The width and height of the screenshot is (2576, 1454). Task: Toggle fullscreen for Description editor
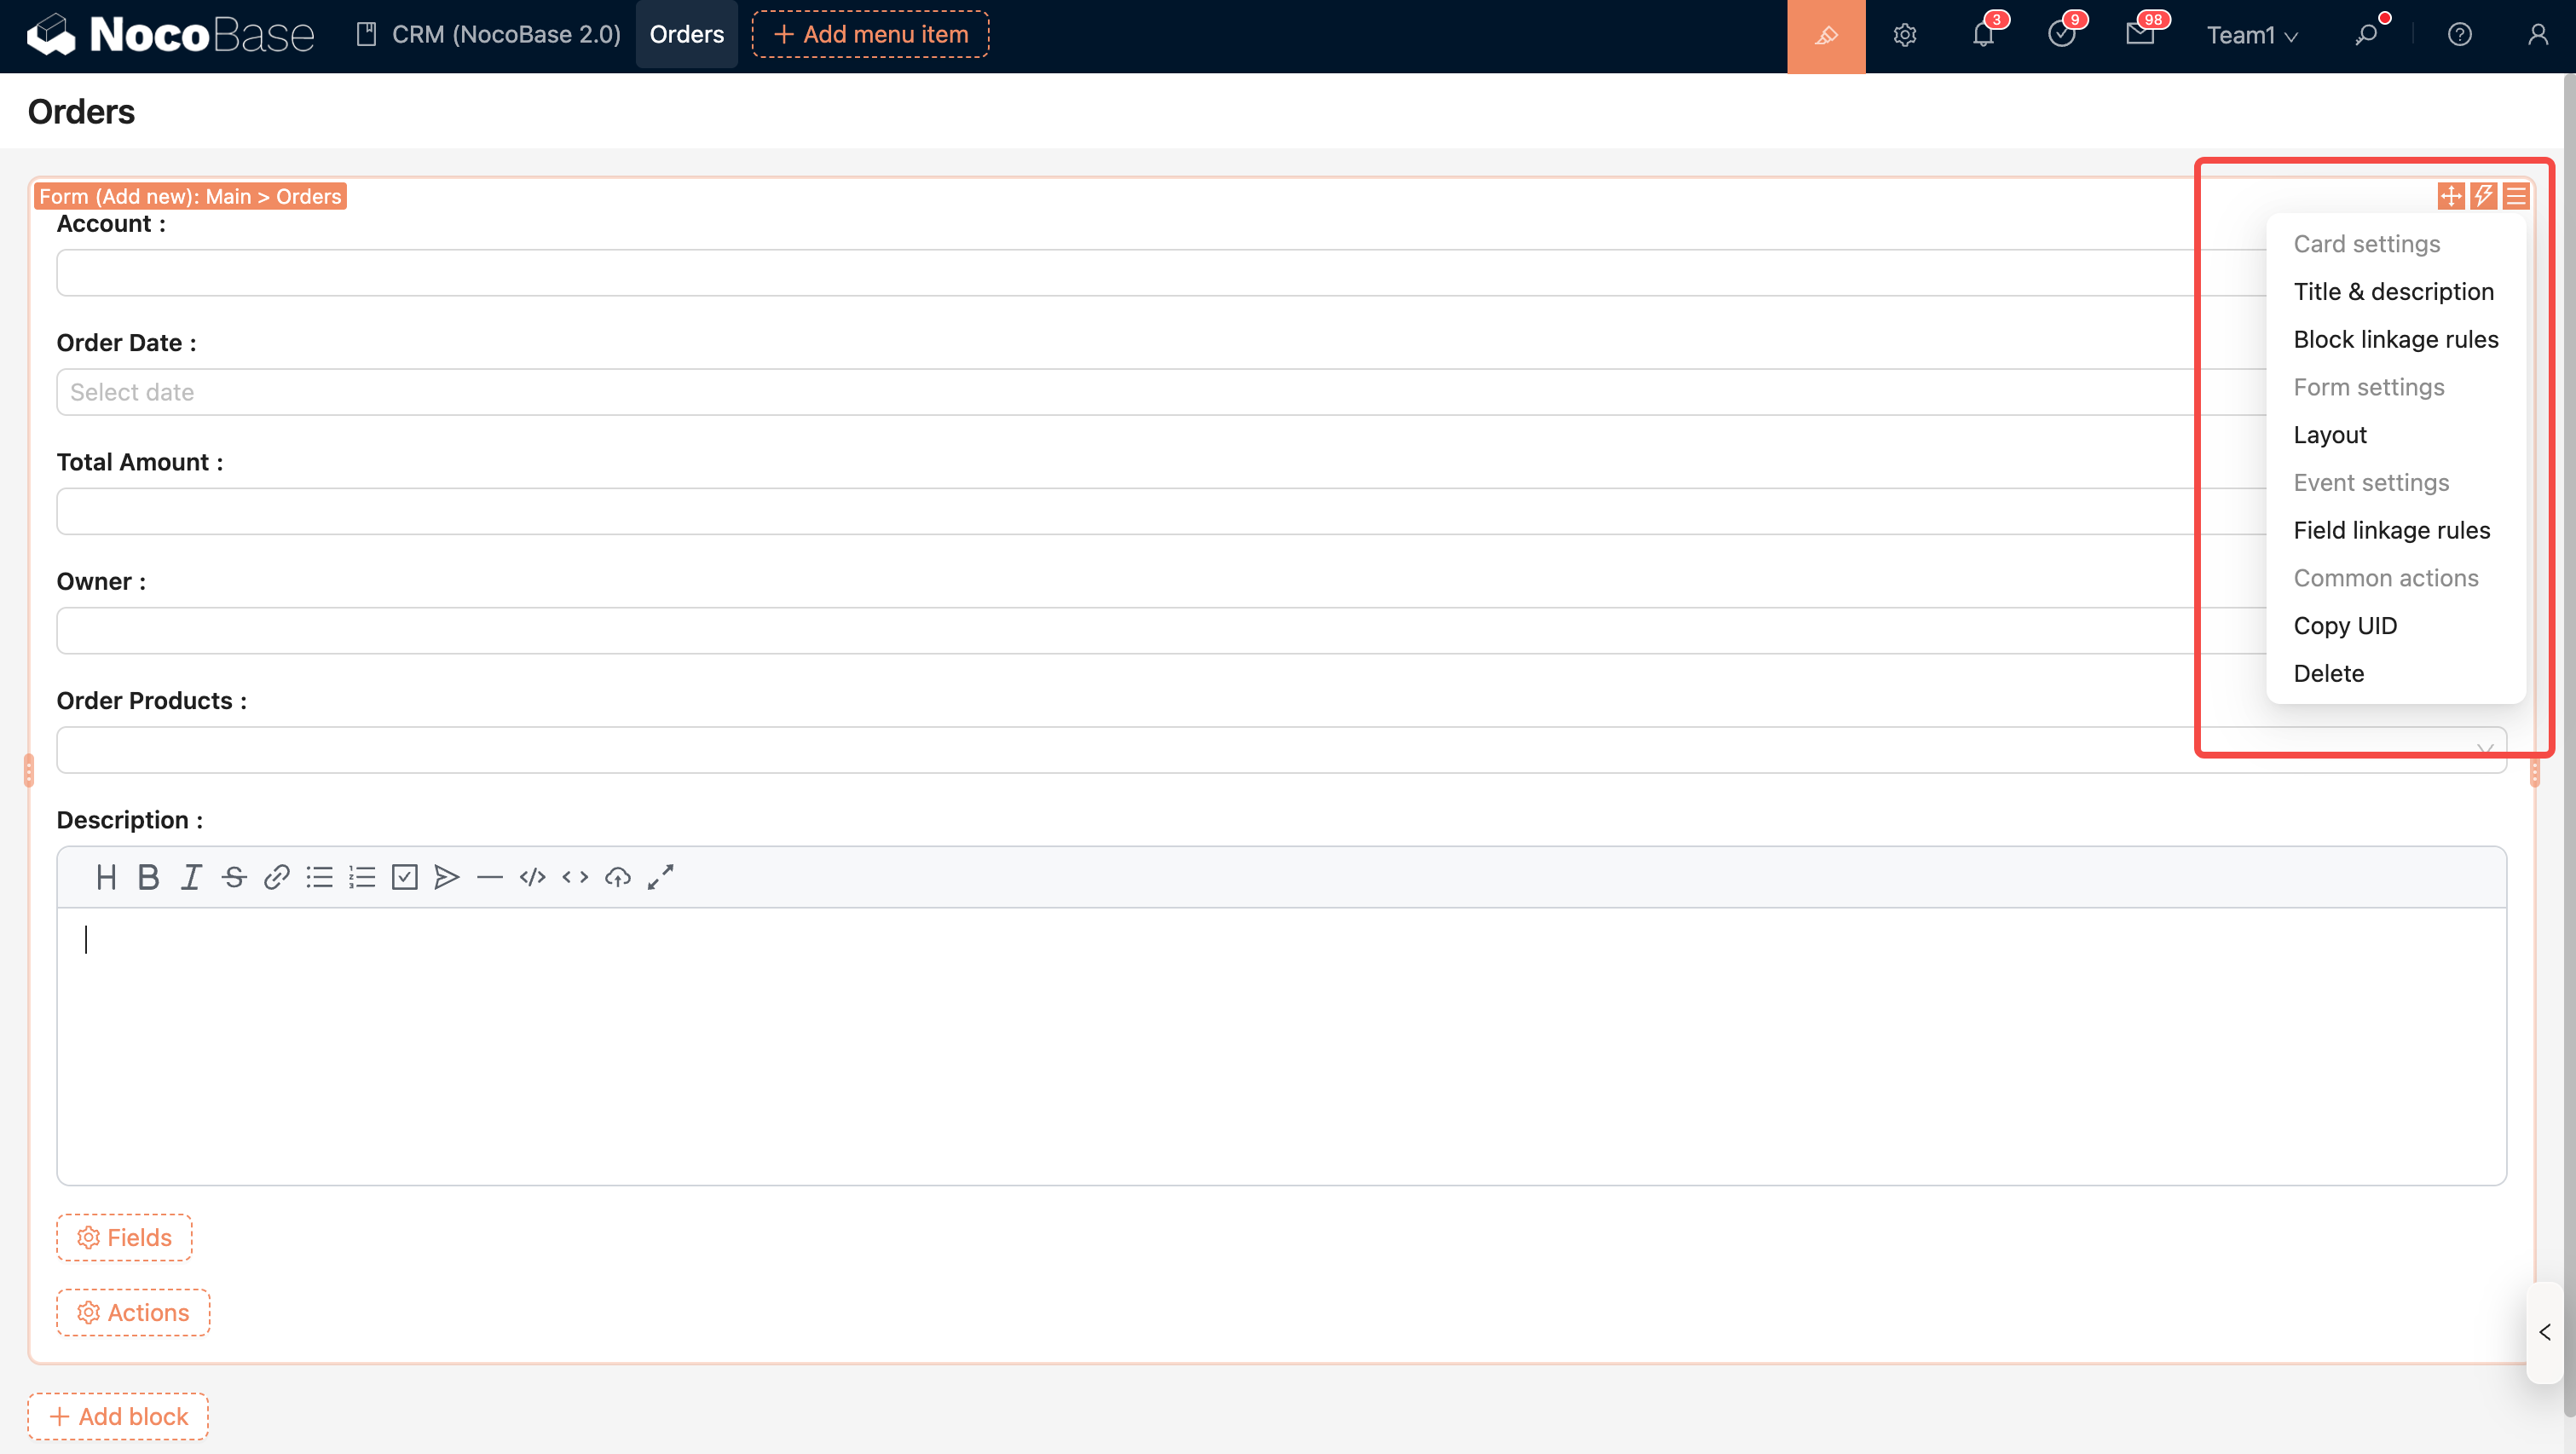pyautogui.click(x=660, y=877)
